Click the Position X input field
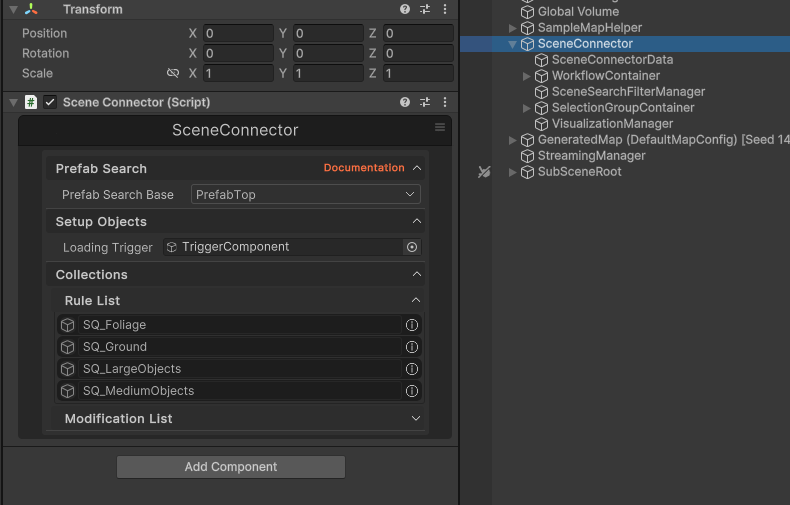The width and height of the screenshot is (790, 505). coord(238,33)
